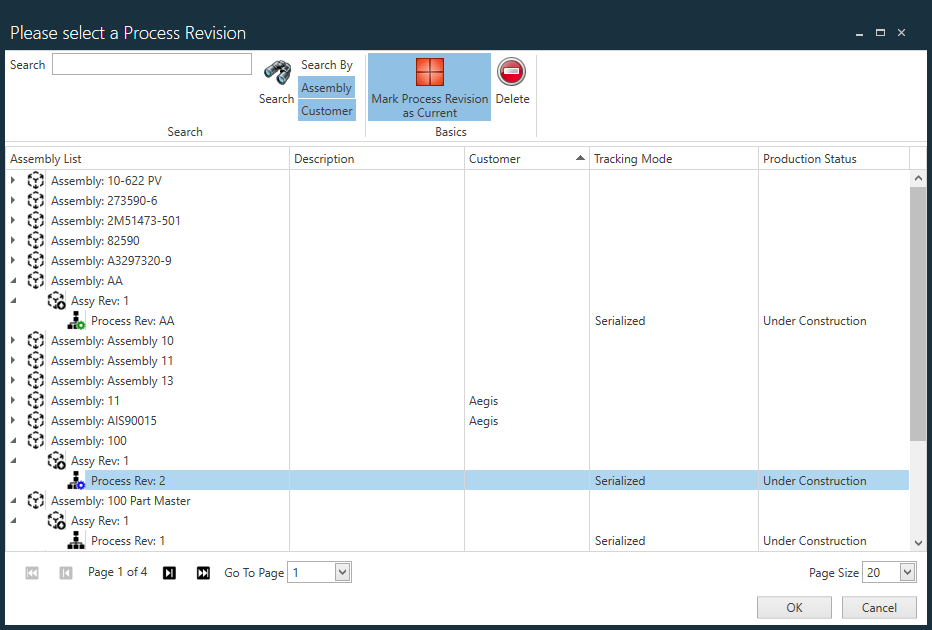This screenshot has height=630, width=932.
Task: Click the Process Rev: 2 icon
Action: click(x=76, y=481)
